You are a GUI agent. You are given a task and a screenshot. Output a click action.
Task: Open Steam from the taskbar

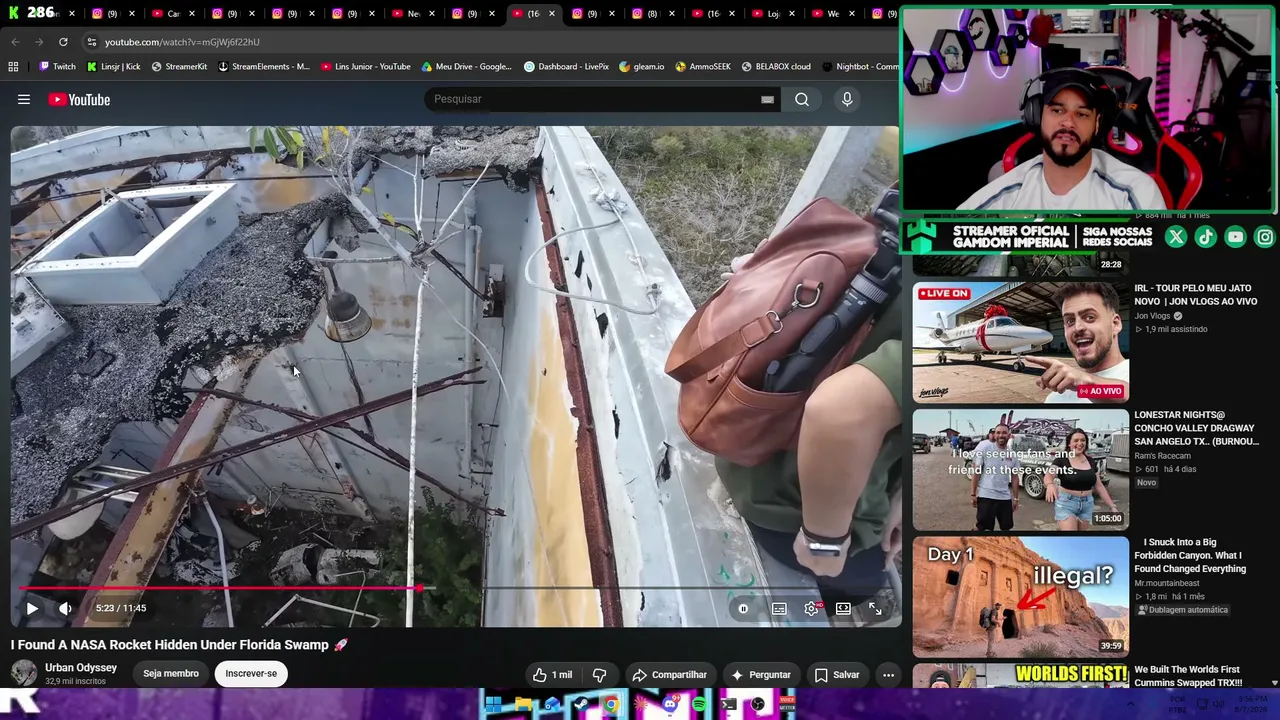[x=581, y=705]
